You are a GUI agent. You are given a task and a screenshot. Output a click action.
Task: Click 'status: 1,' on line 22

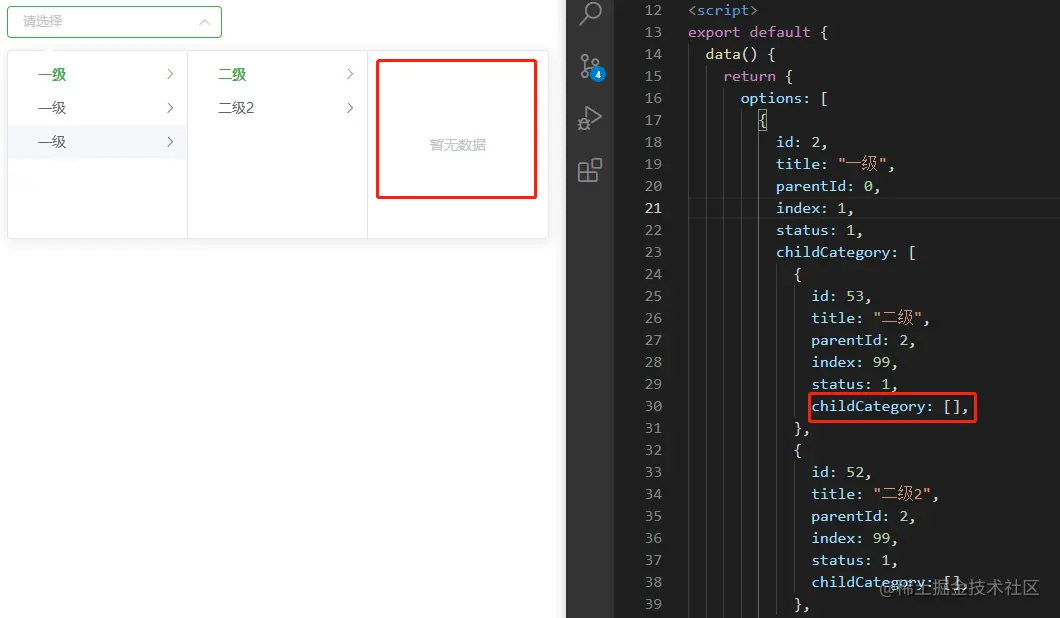coord(819,231)
